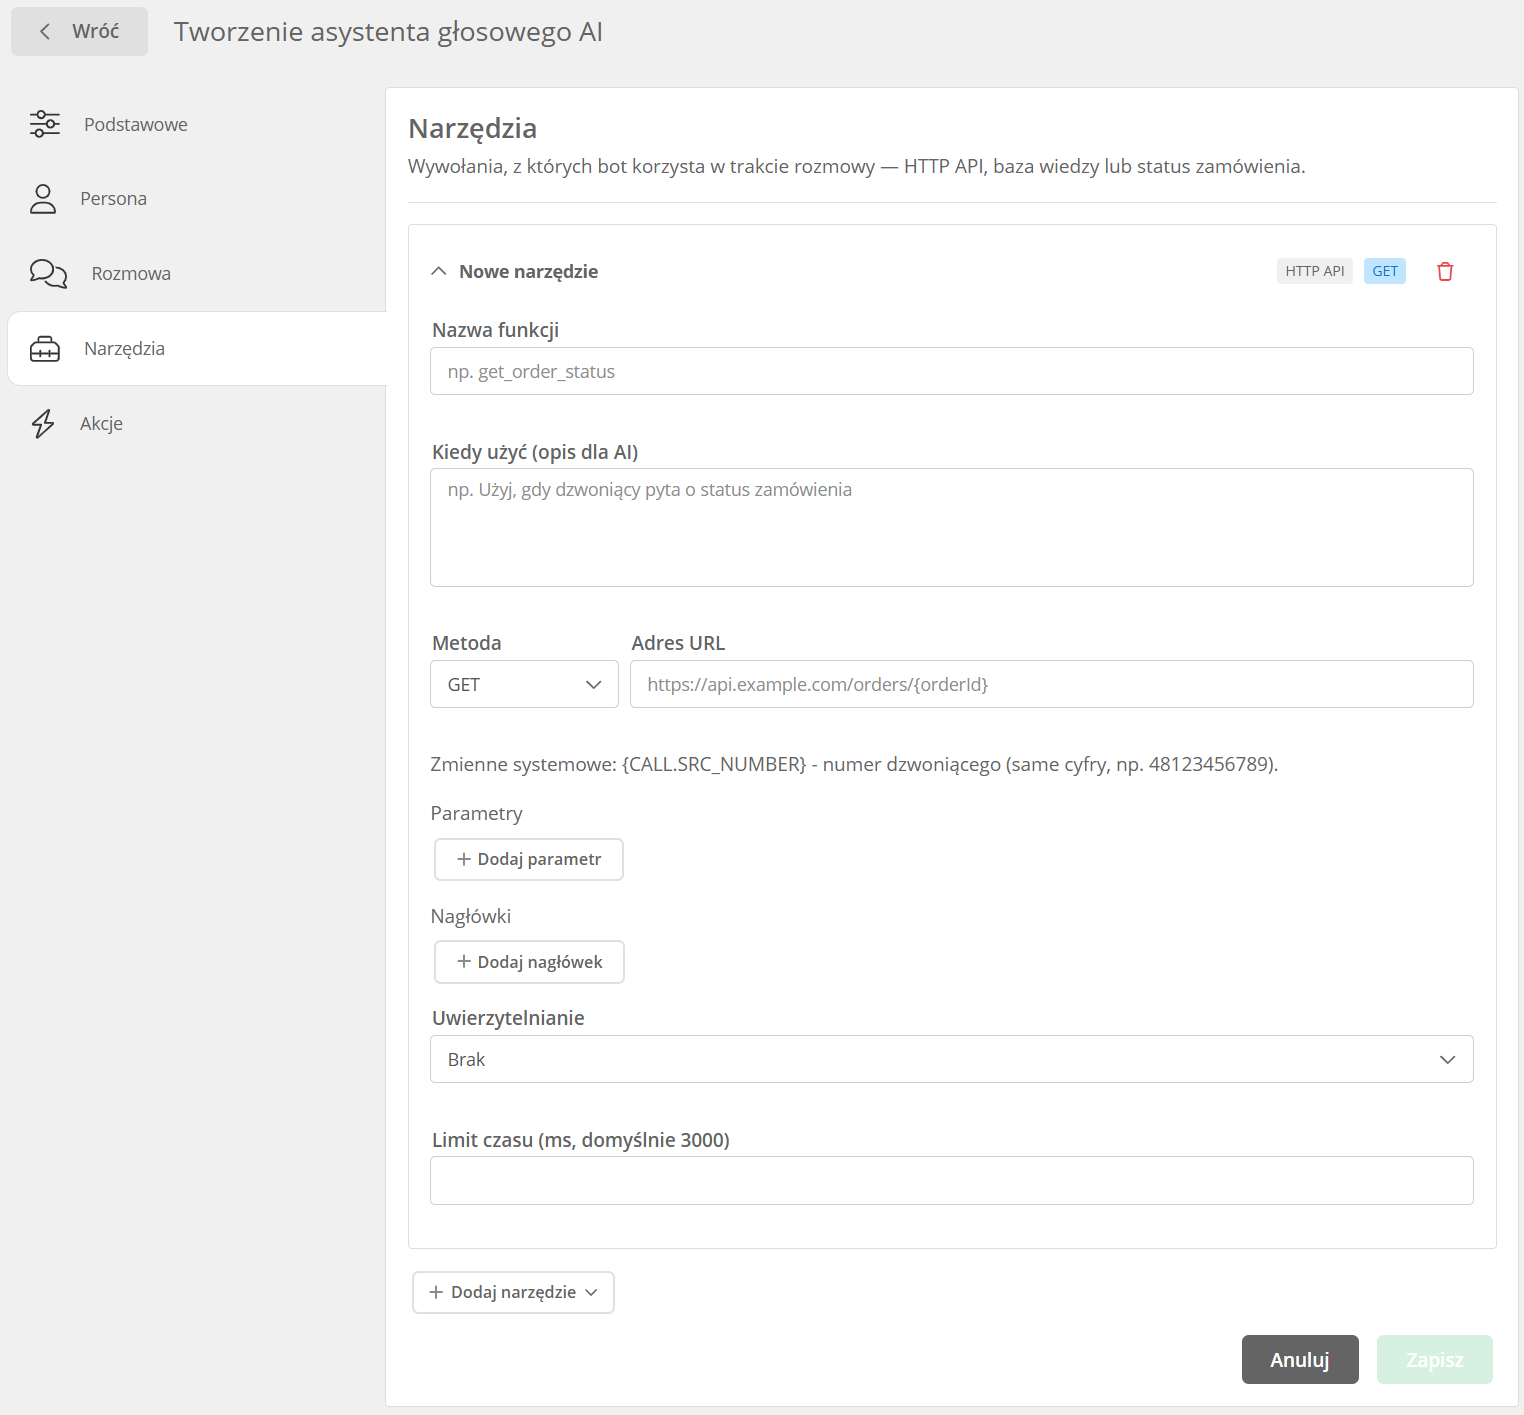Click Dodaj nagłówek button
This screenshot has width=1524, height=1415.
pyautogui.click(x=529, y=962)
